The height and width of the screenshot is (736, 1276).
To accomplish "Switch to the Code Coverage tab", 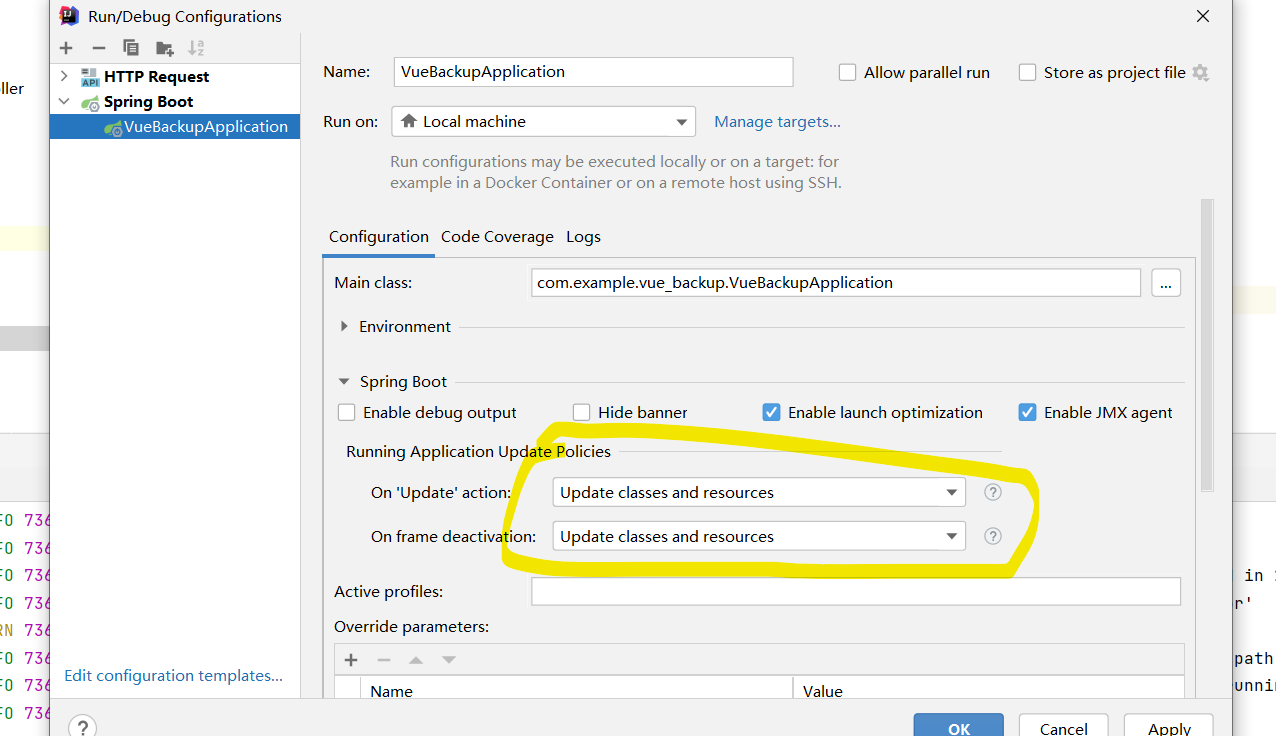I will click(497, 237).
